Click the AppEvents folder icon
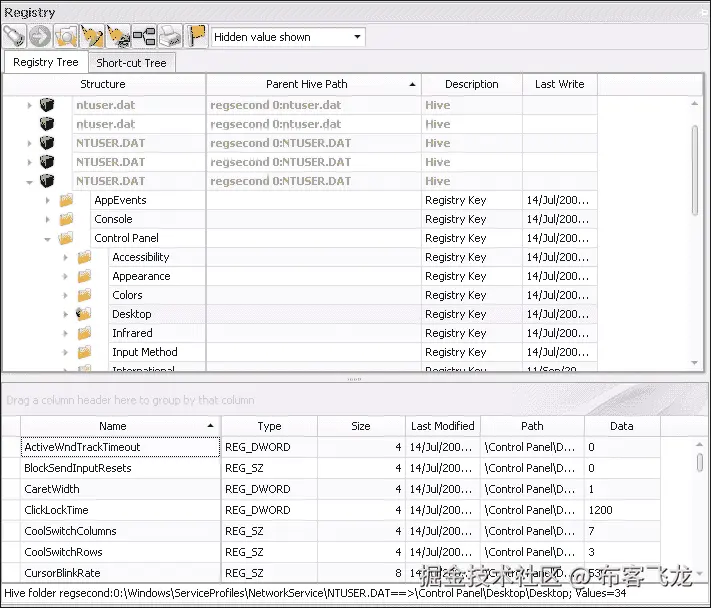 (x=66, y=200)
